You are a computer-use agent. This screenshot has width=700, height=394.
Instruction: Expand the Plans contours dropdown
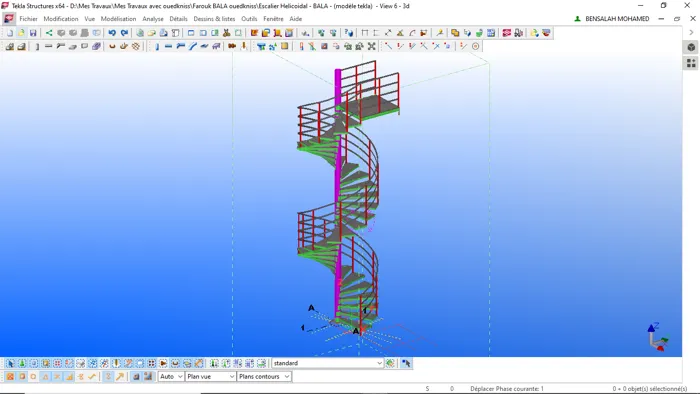pos(264,377)
